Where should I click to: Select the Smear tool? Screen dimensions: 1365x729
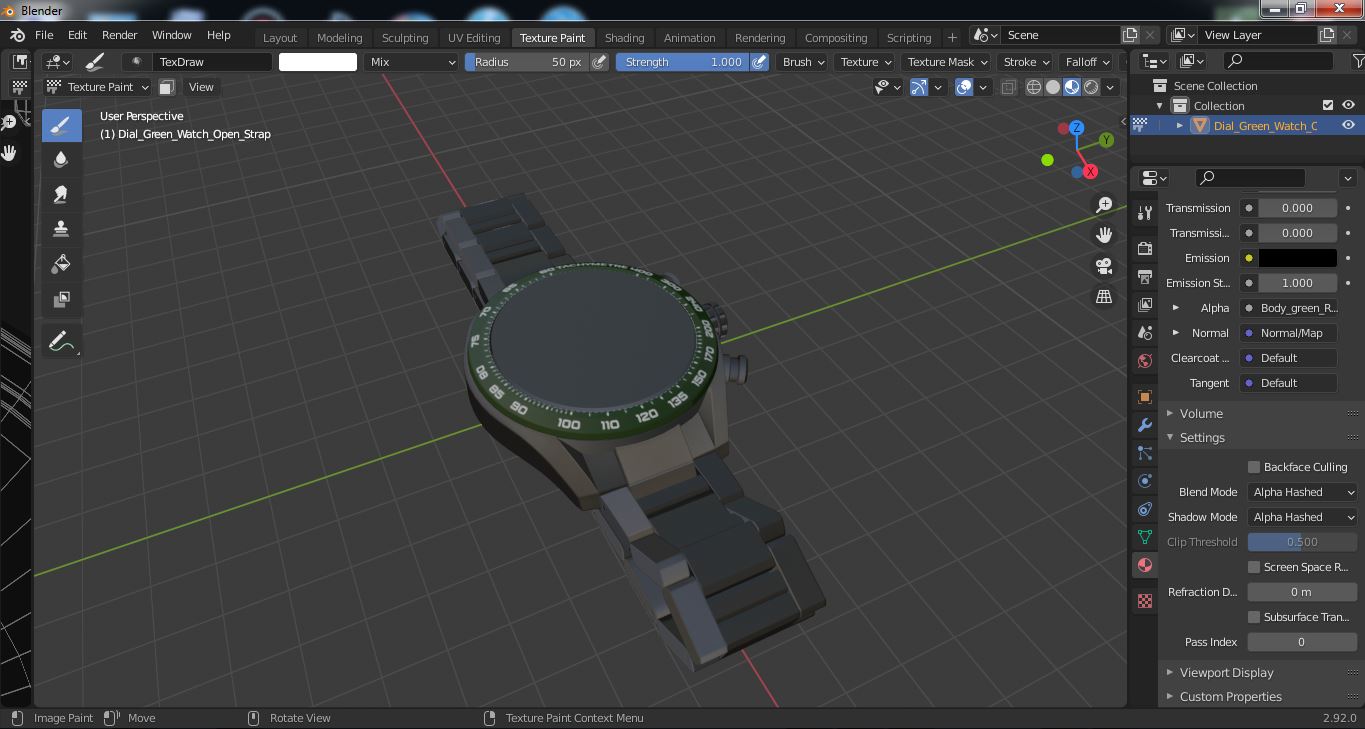click(61, 195)
